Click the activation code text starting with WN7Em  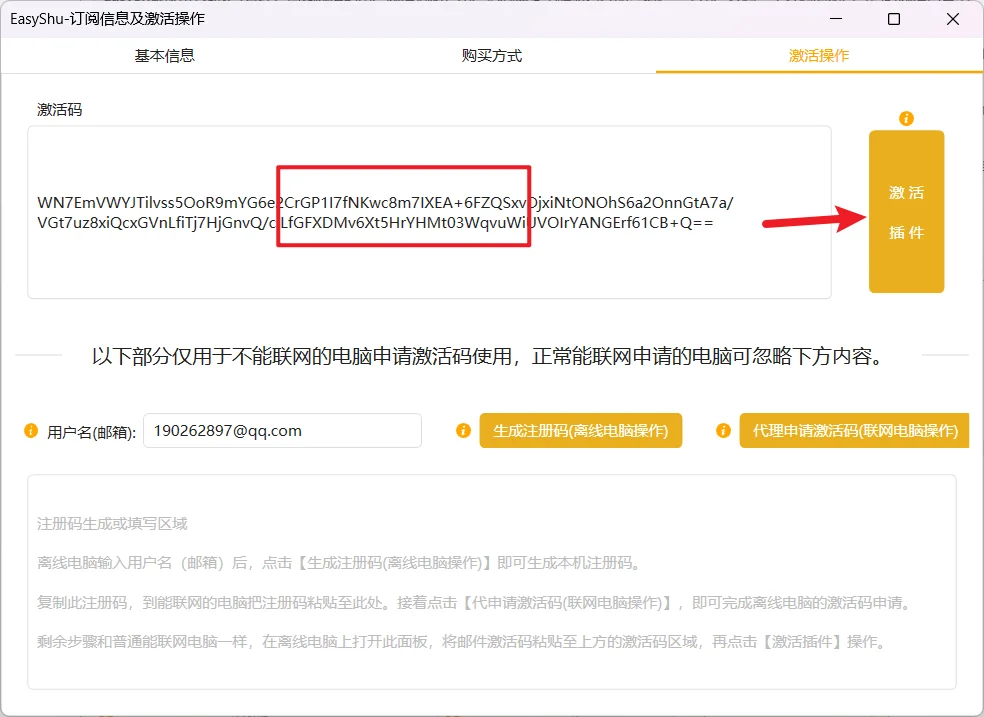point(385,203)
